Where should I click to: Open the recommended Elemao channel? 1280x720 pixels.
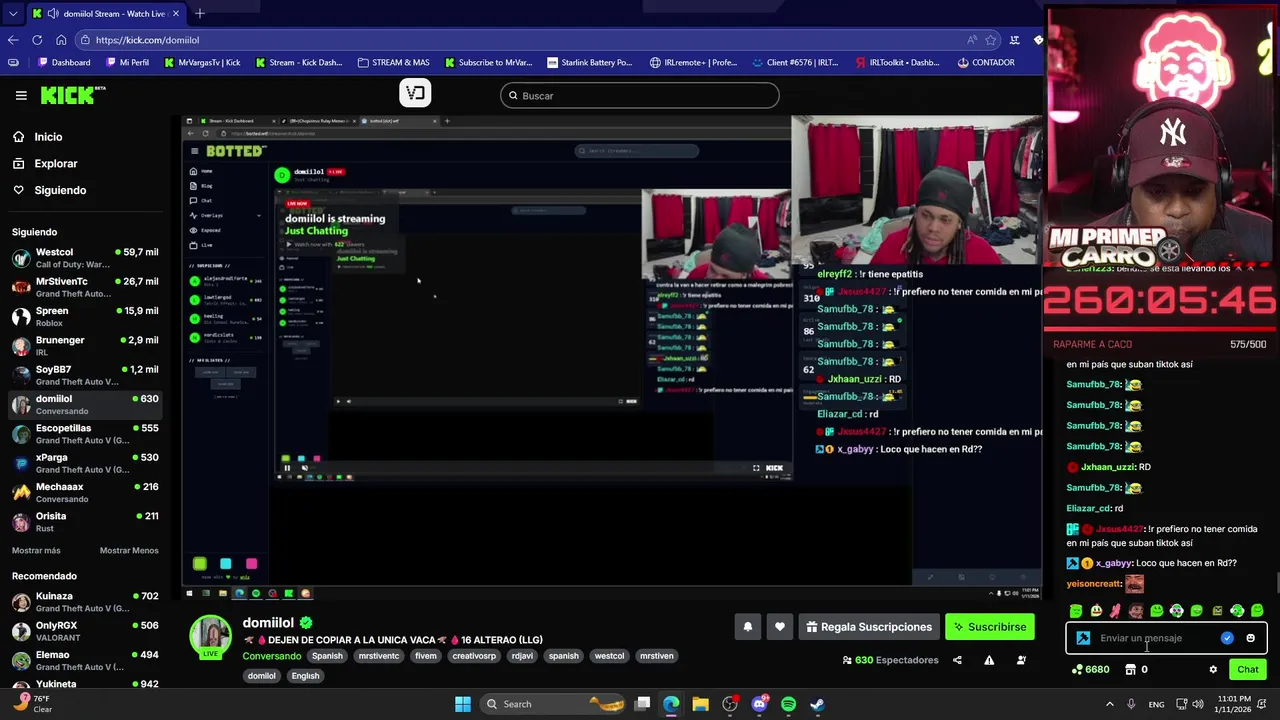click(85, 660)
